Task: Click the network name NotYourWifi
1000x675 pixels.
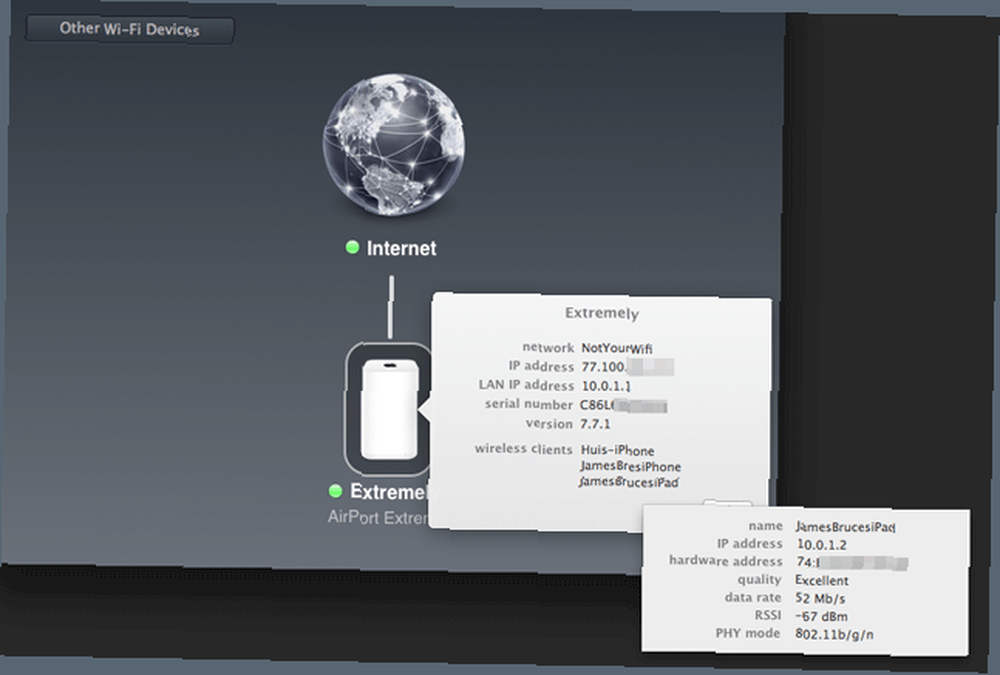Action: pyautogui.click(x=617, y=348)
